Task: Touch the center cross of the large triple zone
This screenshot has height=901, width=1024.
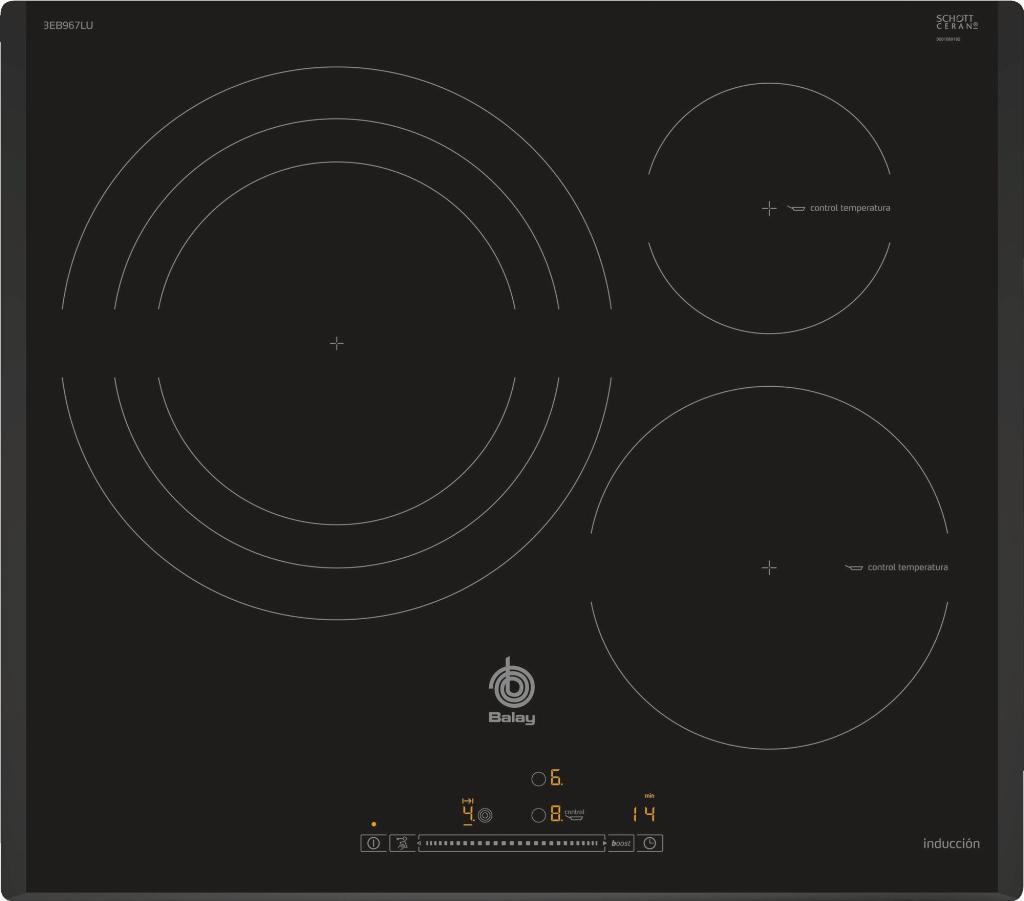Action: click(336, 343)
